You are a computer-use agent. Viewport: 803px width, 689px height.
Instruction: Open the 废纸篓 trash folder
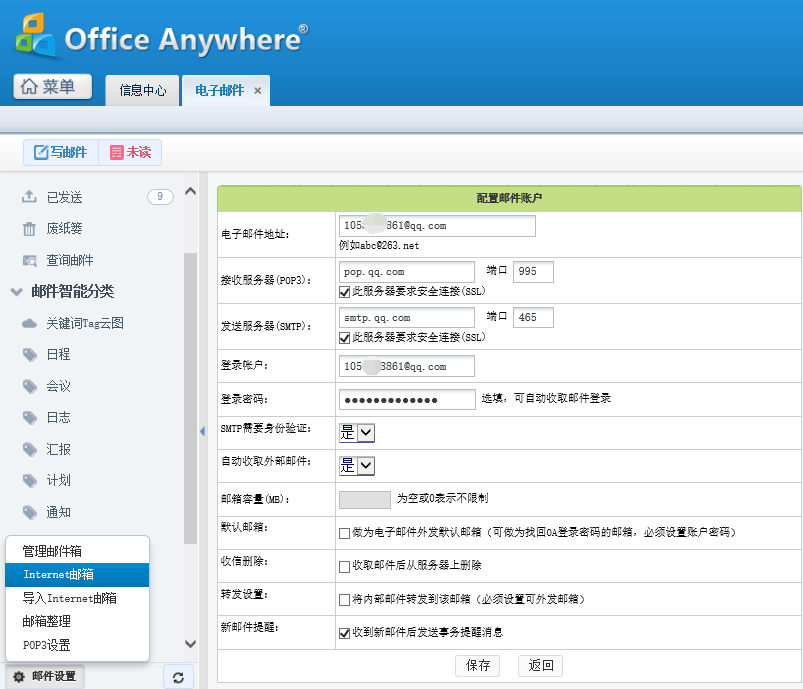point(64,229)
